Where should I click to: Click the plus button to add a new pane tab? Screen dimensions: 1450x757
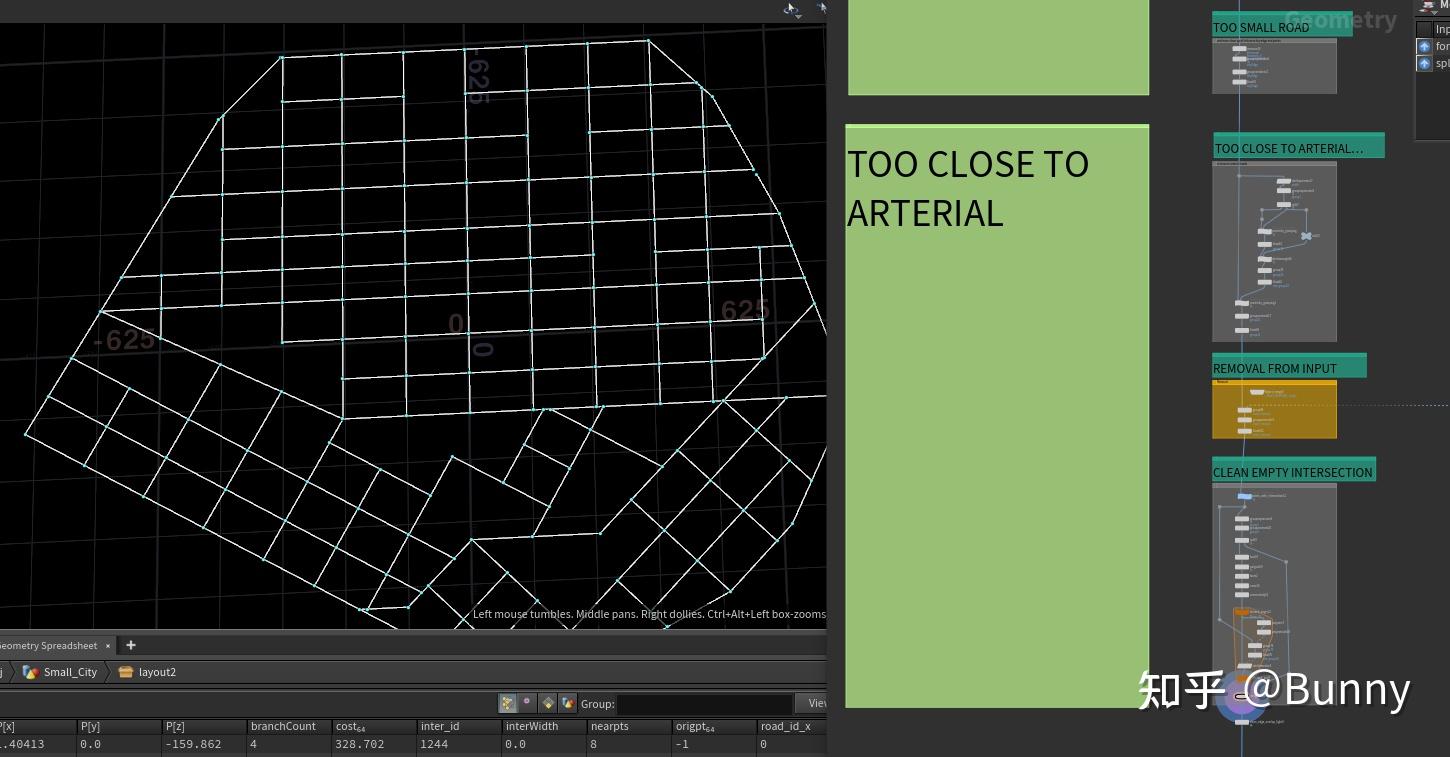click(130, 645)
